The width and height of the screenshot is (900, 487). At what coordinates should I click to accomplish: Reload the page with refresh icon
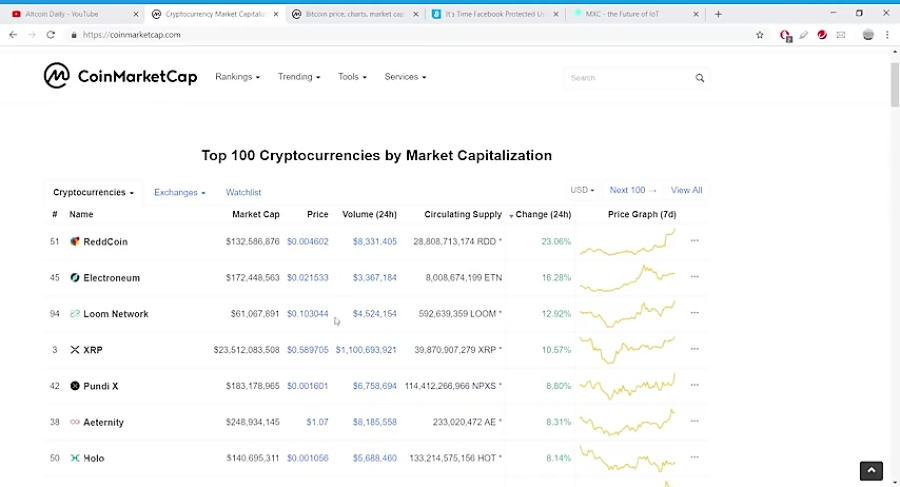(51, 34)
